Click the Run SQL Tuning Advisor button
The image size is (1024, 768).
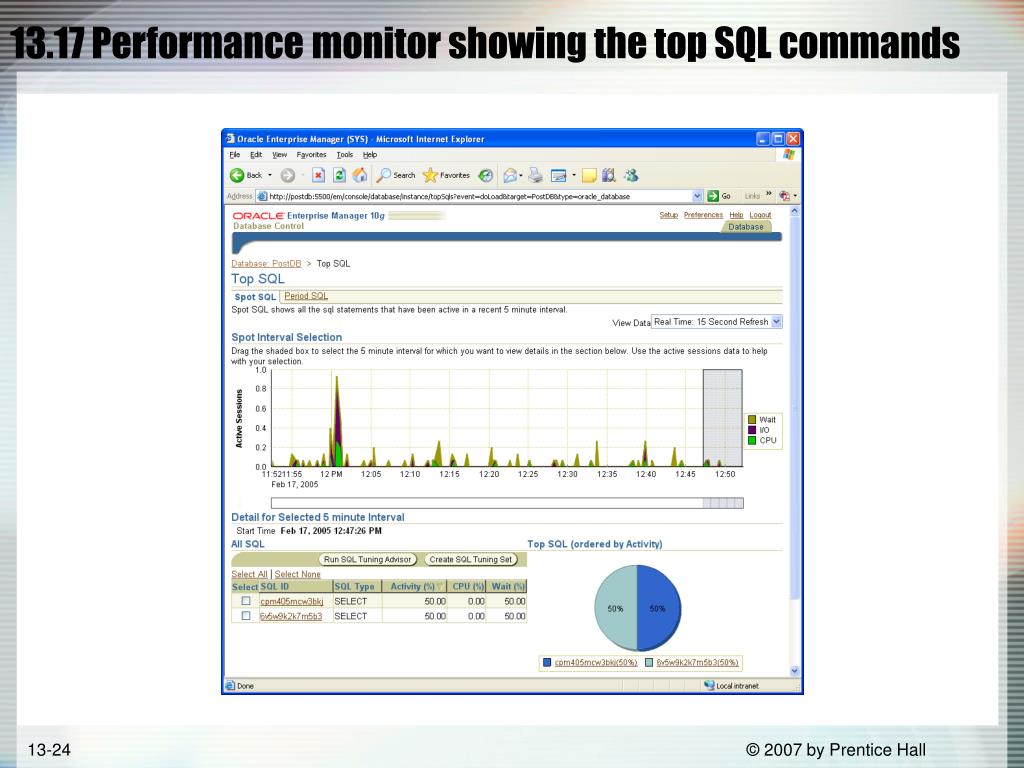[368, 559]
